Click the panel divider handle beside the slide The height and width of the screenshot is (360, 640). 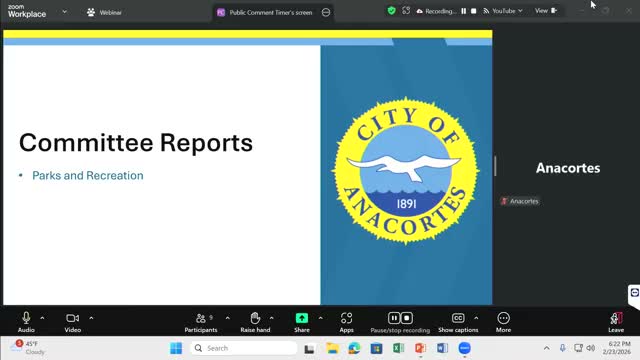pos(495,166)
